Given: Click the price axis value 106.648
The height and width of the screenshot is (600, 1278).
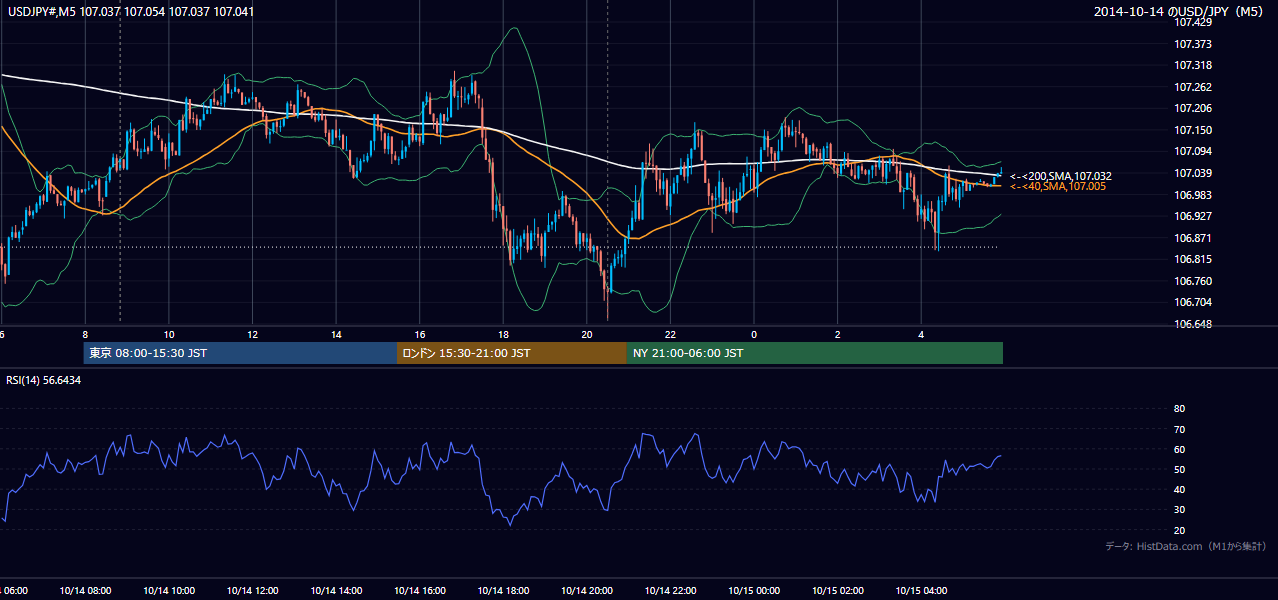Looking at the screenshot, I should click(x=1193, y=324).
